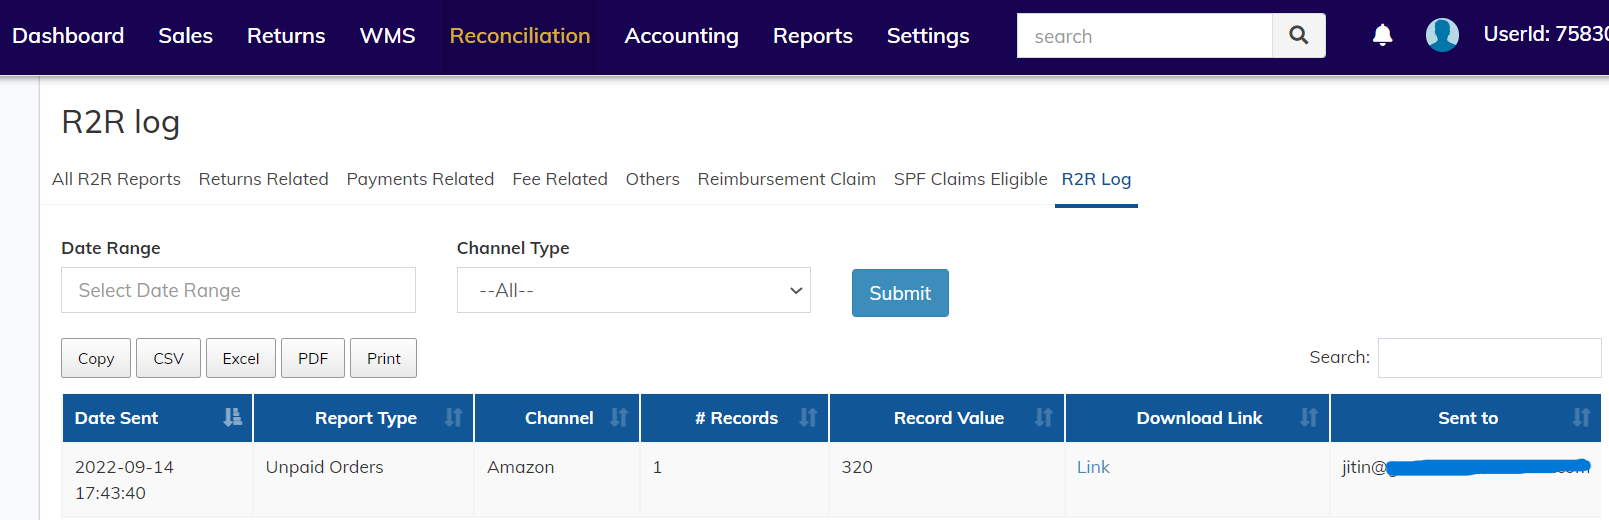
Task: Sort table by Date Sent column icon
Action: (x=232, y=417)
